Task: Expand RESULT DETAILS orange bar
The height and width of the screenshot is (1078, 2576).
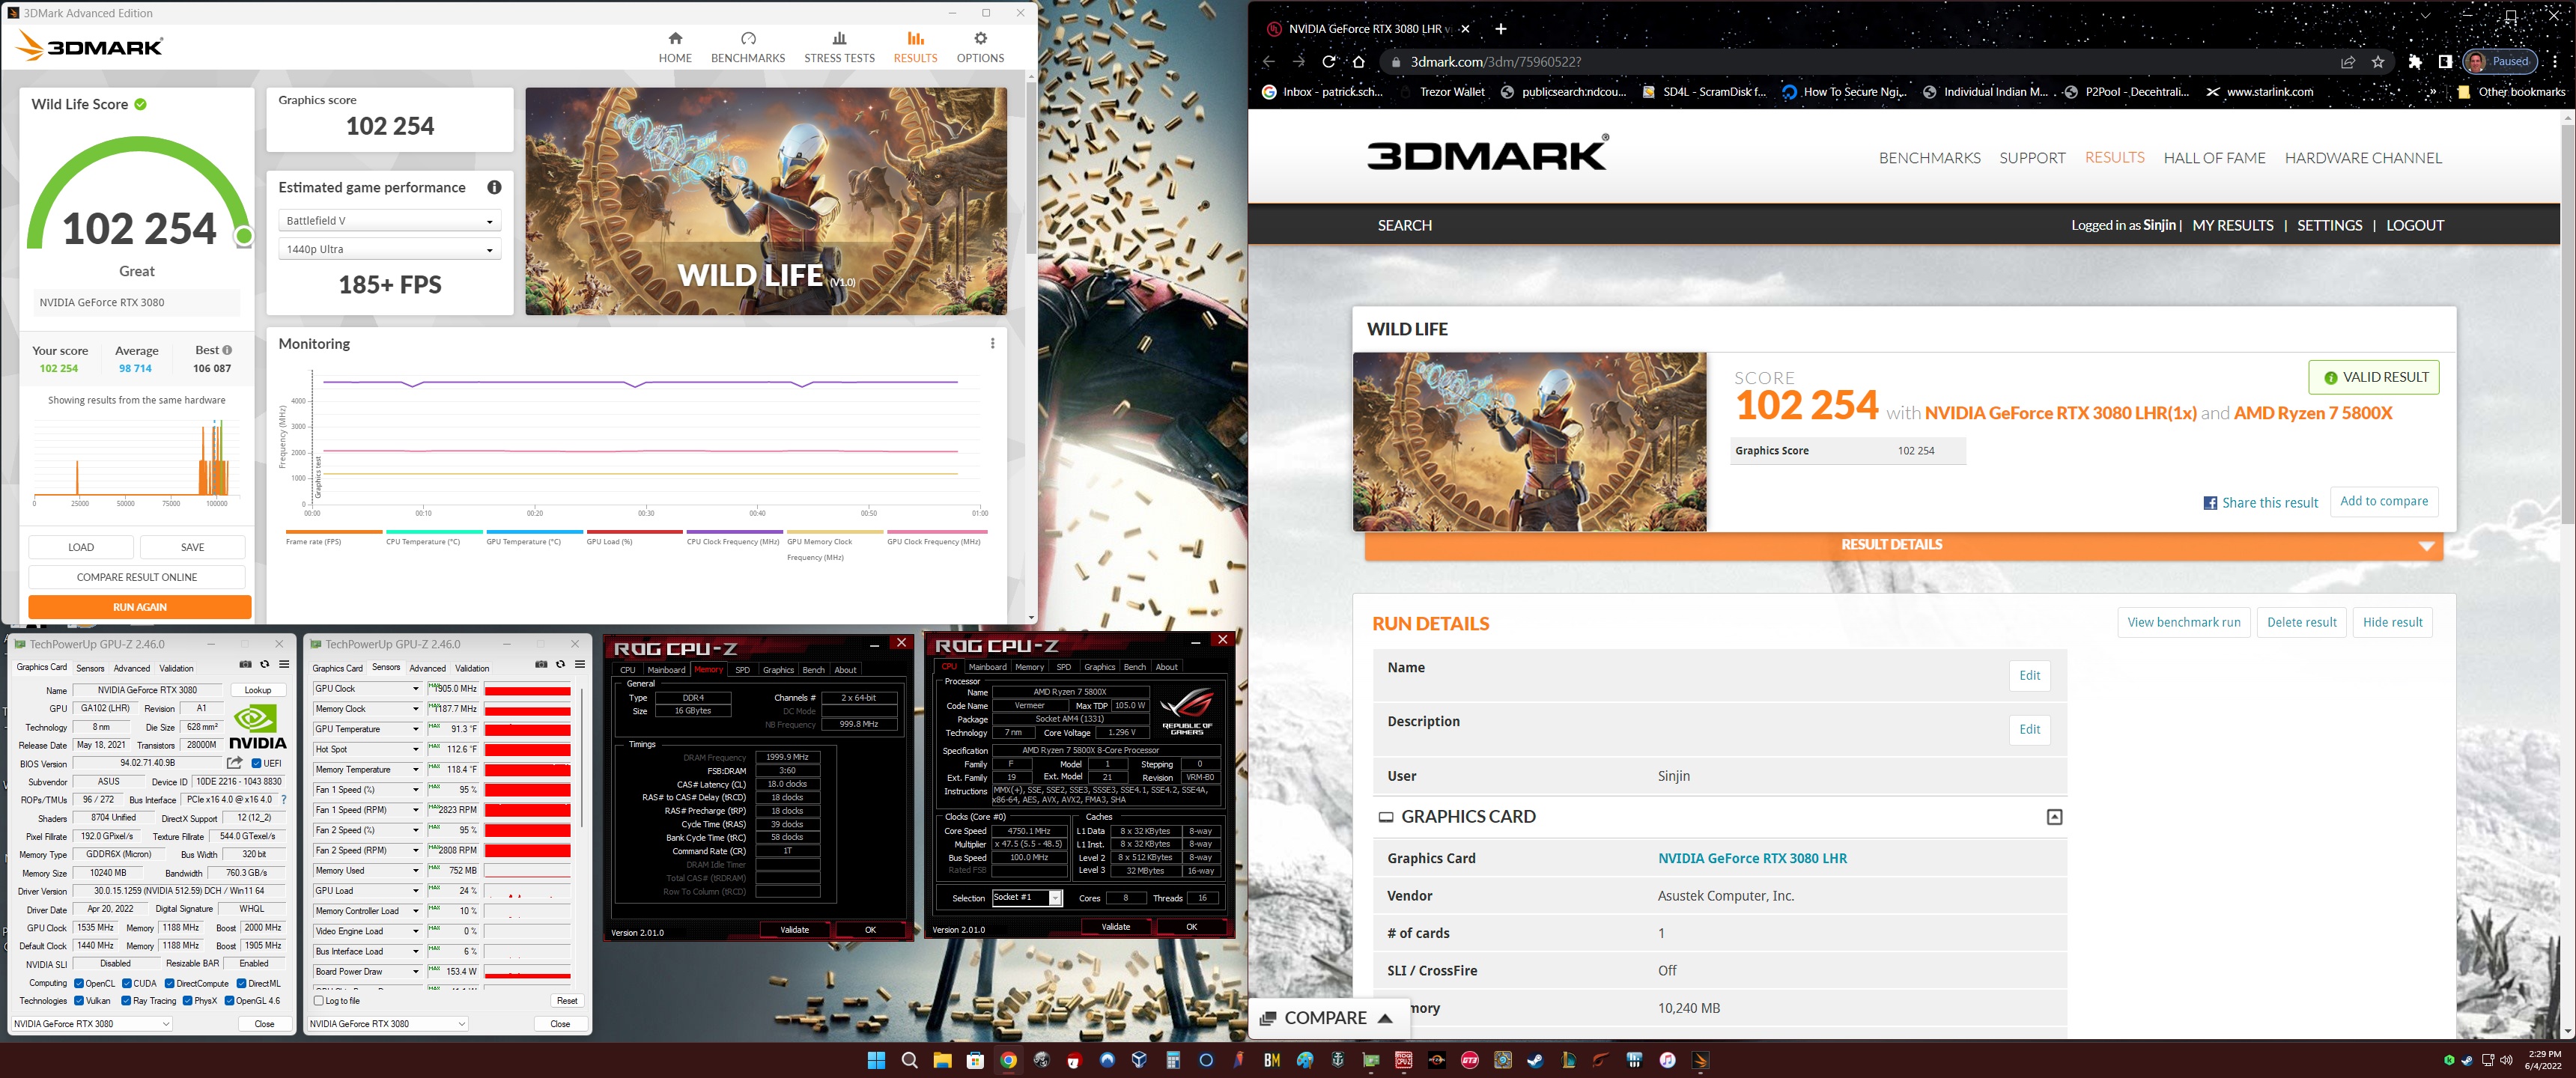Action: (x=1903, y=545)
